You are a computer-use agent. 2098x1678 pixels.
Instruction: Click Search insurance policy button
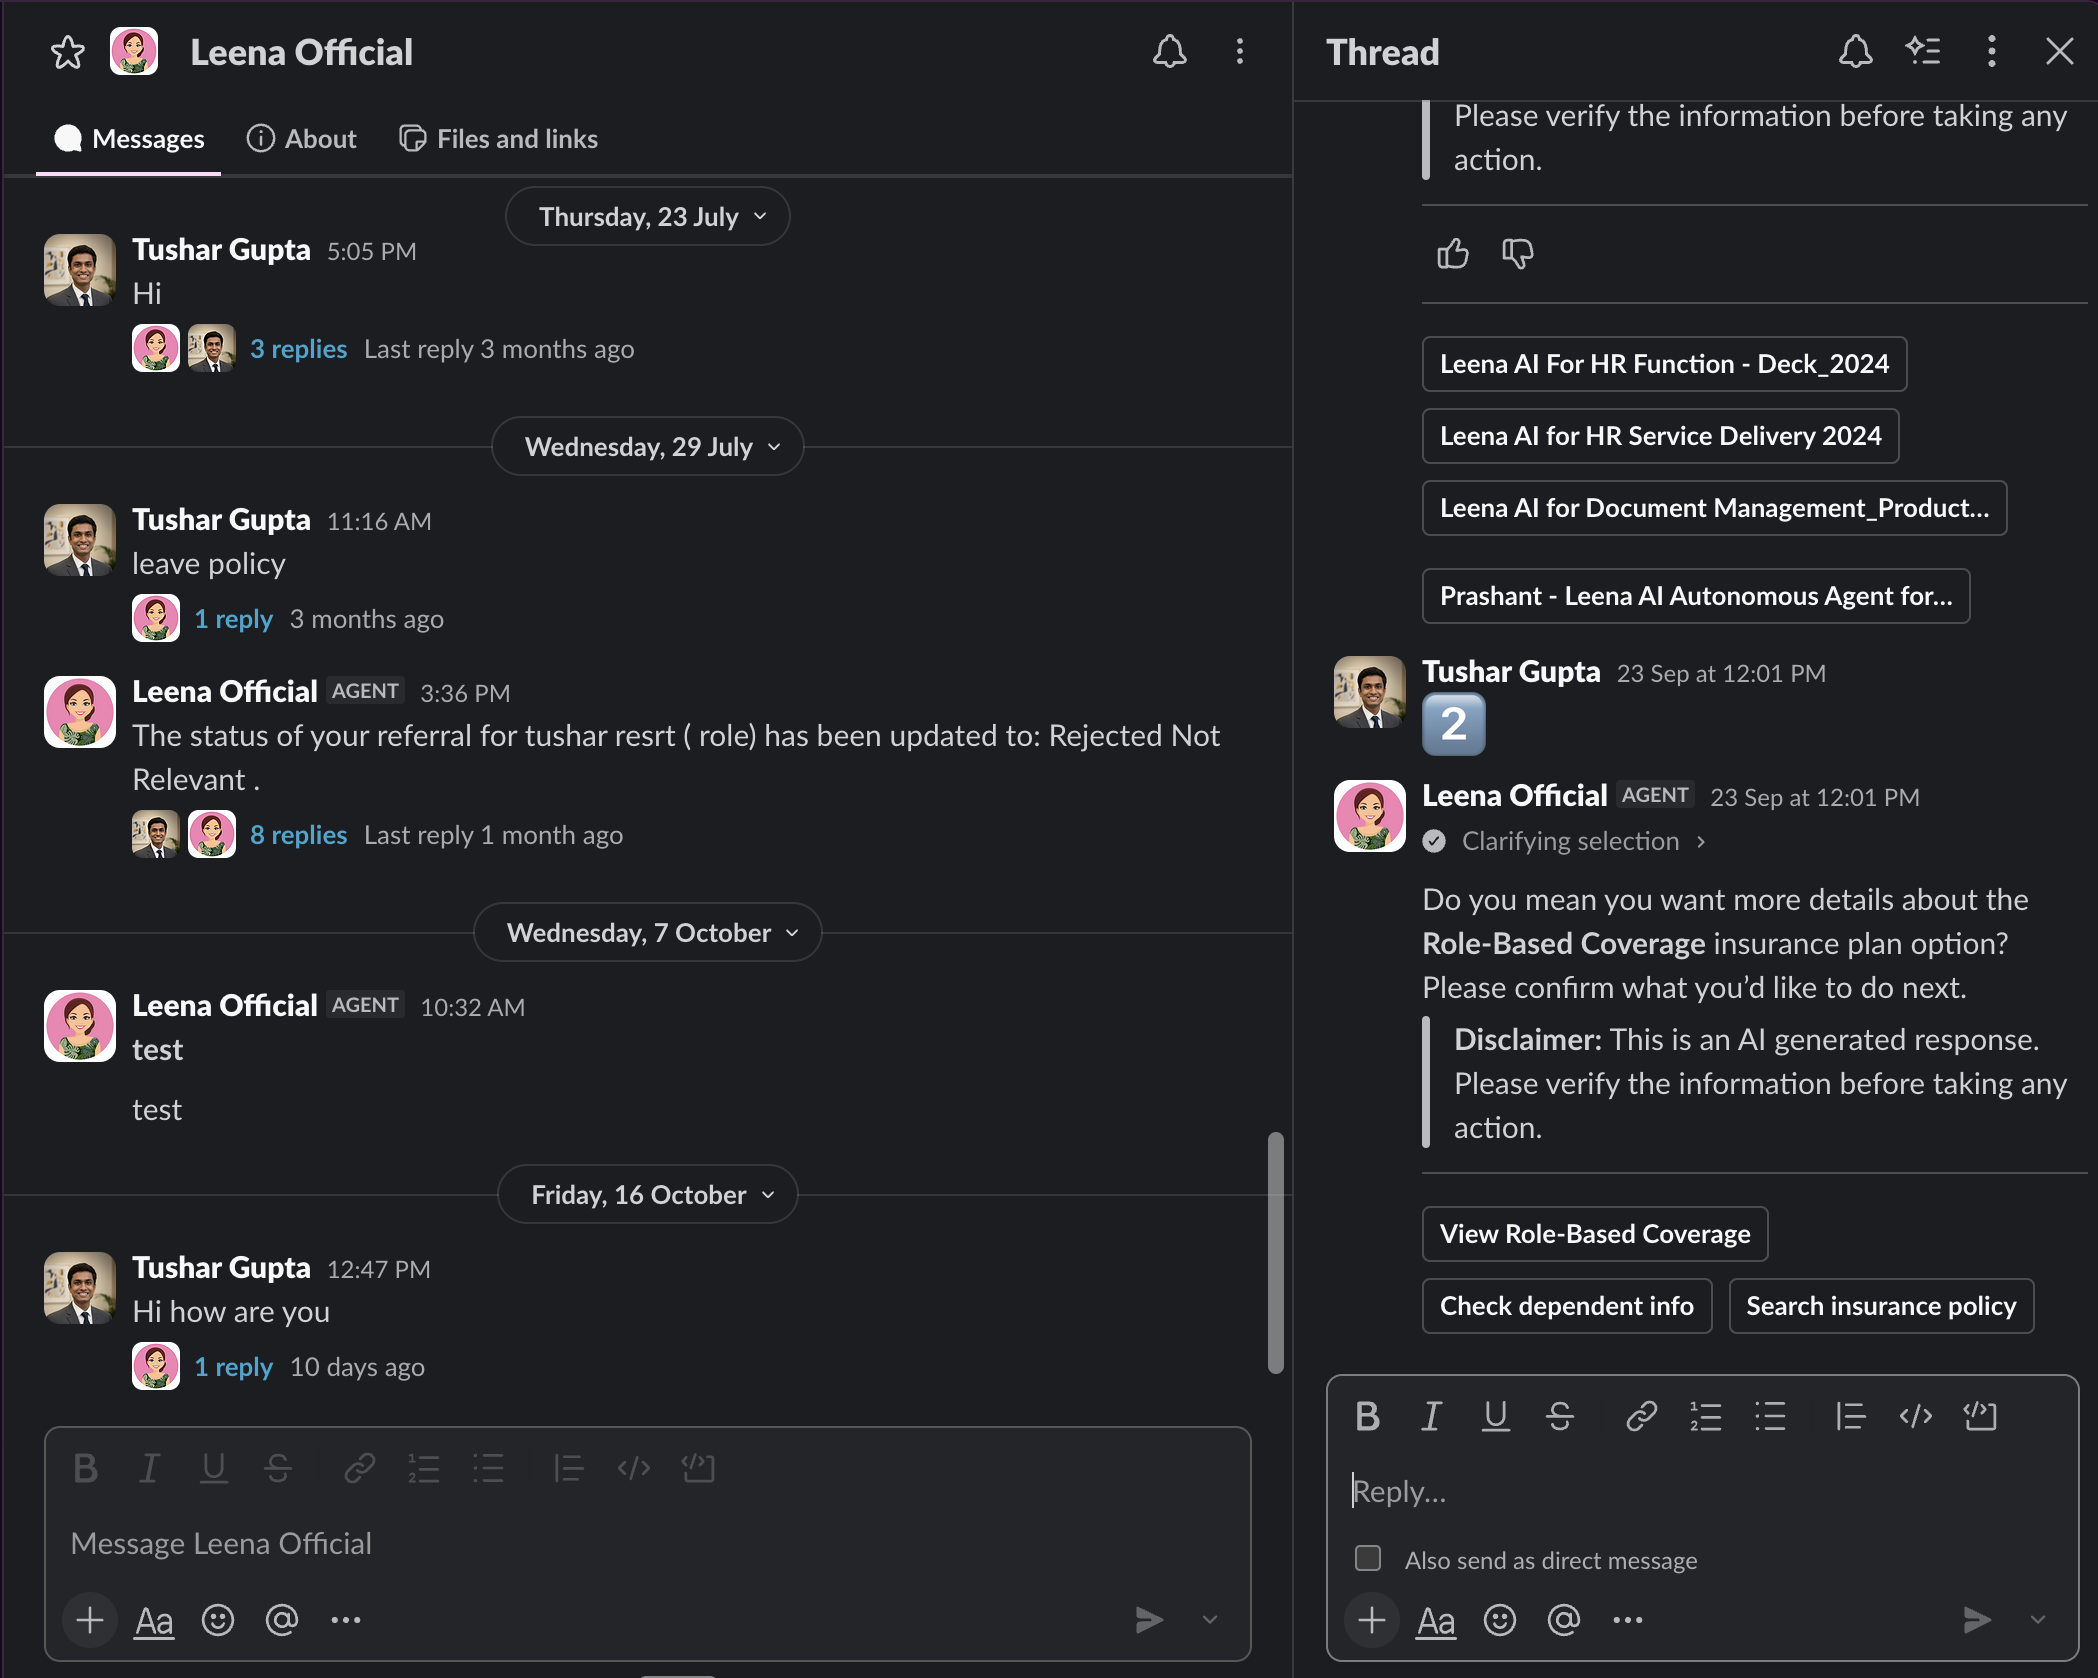click(1881, 1306)
